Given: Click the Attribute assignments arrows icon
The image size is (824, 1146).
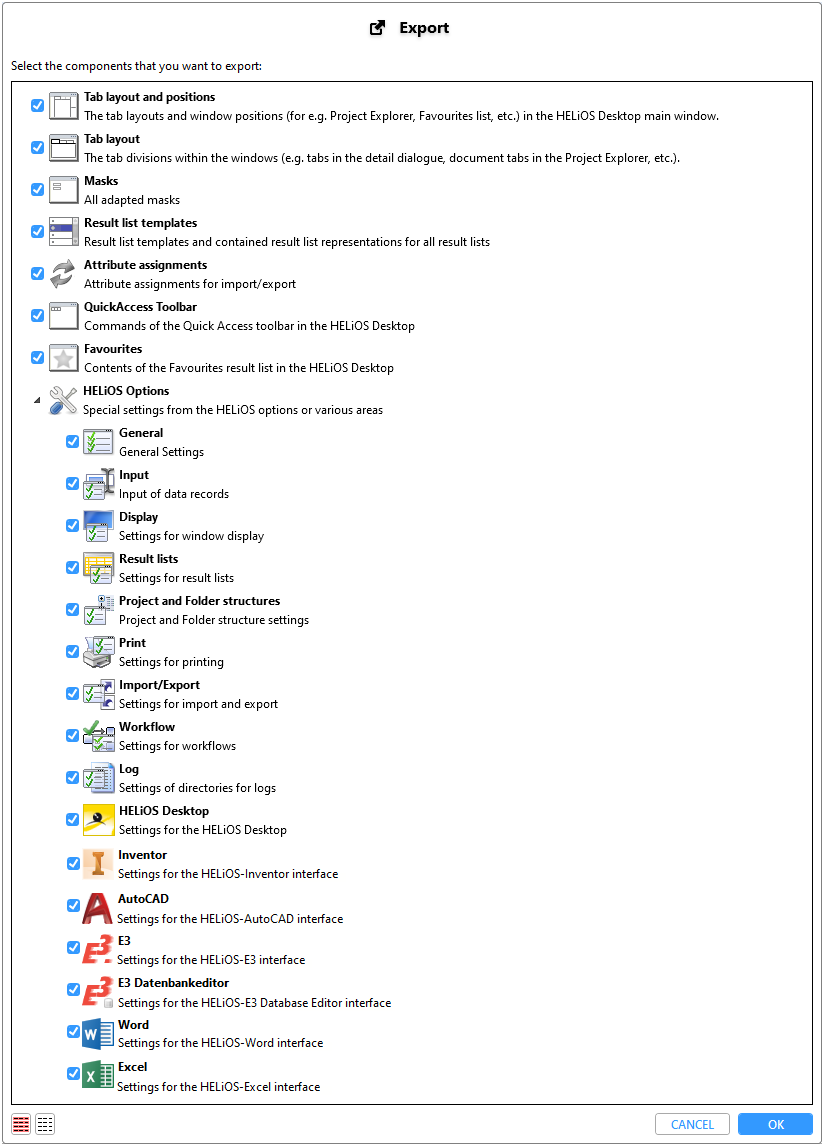Looking at the screenshot, I should click(63, 274).
